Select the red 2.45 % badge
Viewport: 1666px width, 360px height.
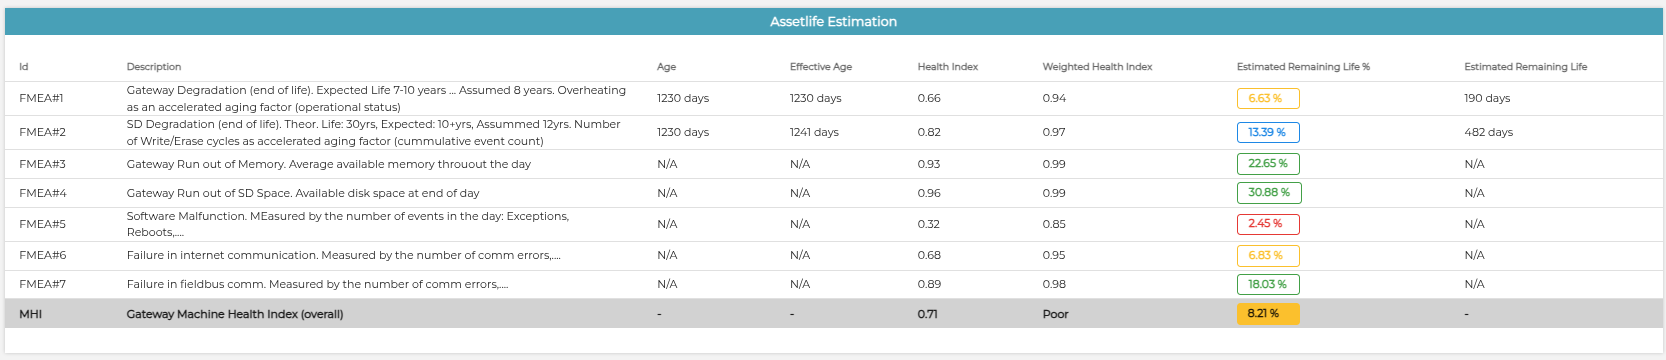[x=1267, y=223]
